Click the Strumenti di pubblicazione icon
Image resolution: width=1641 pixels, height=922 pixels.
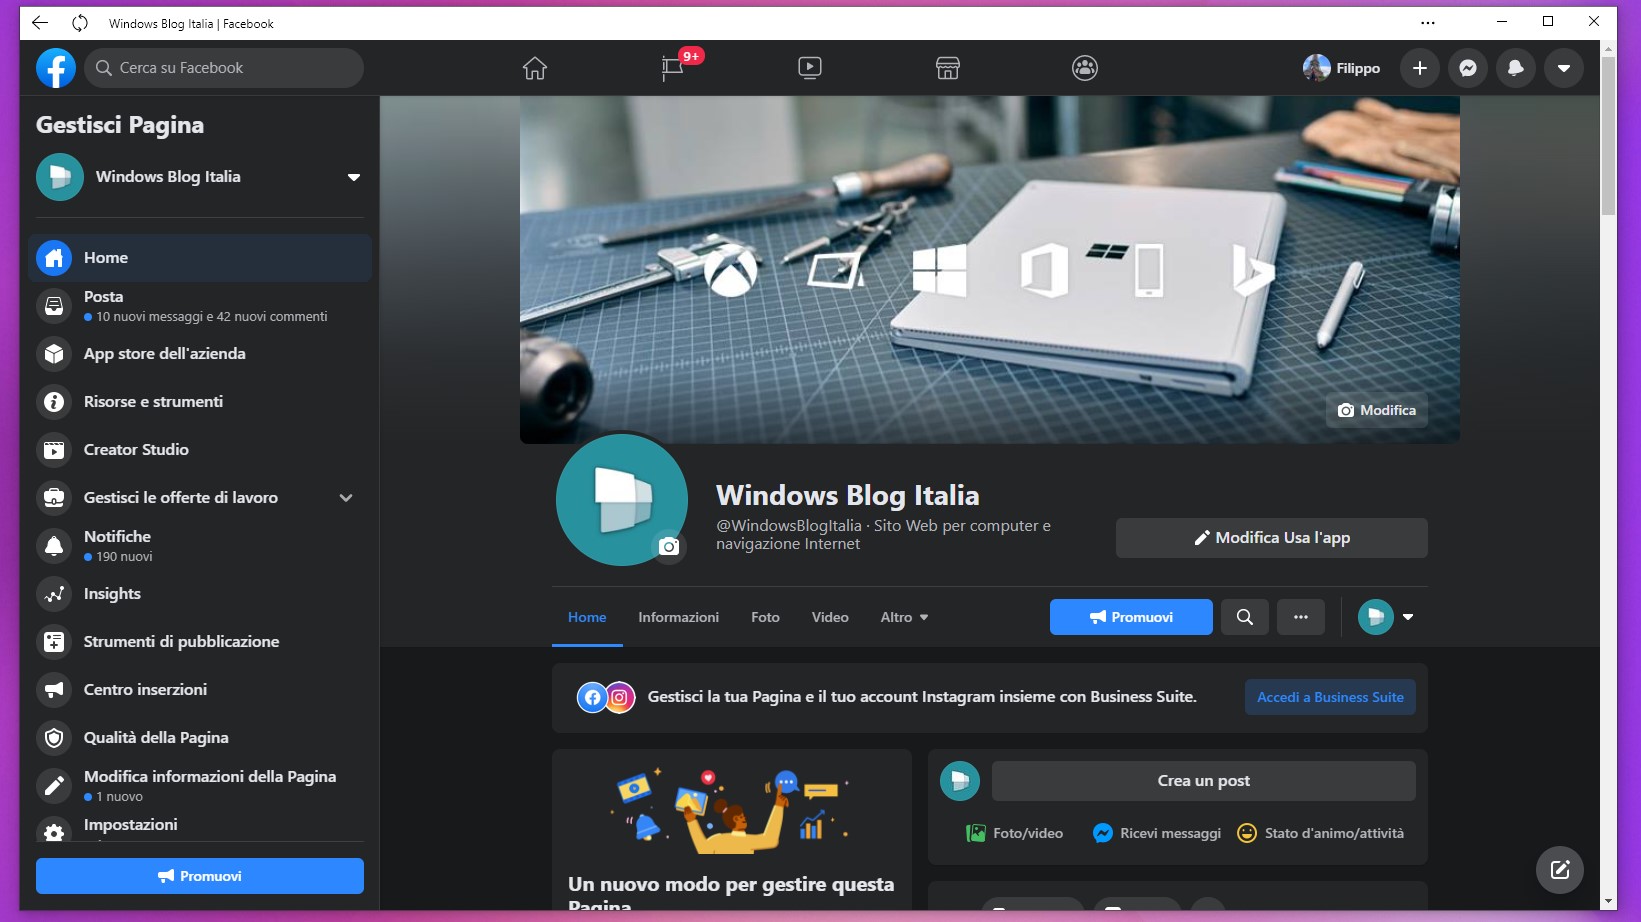pyautogui.click(x=54, y=642)
